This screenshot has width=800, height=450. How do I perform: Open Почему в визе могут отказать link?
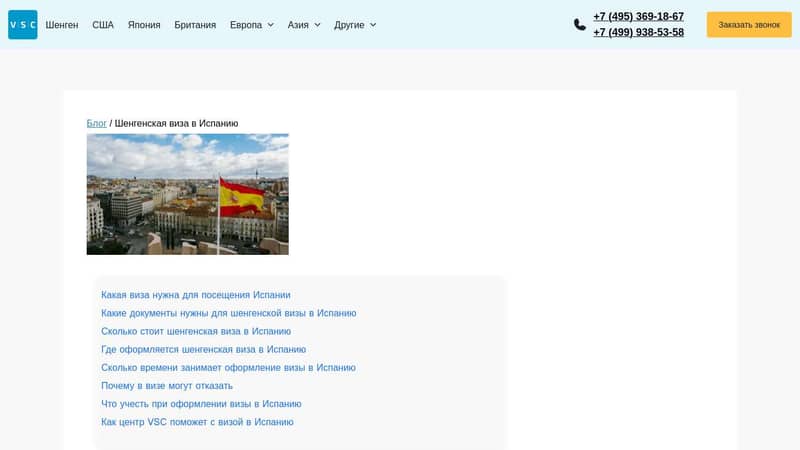tap(167, 386)
